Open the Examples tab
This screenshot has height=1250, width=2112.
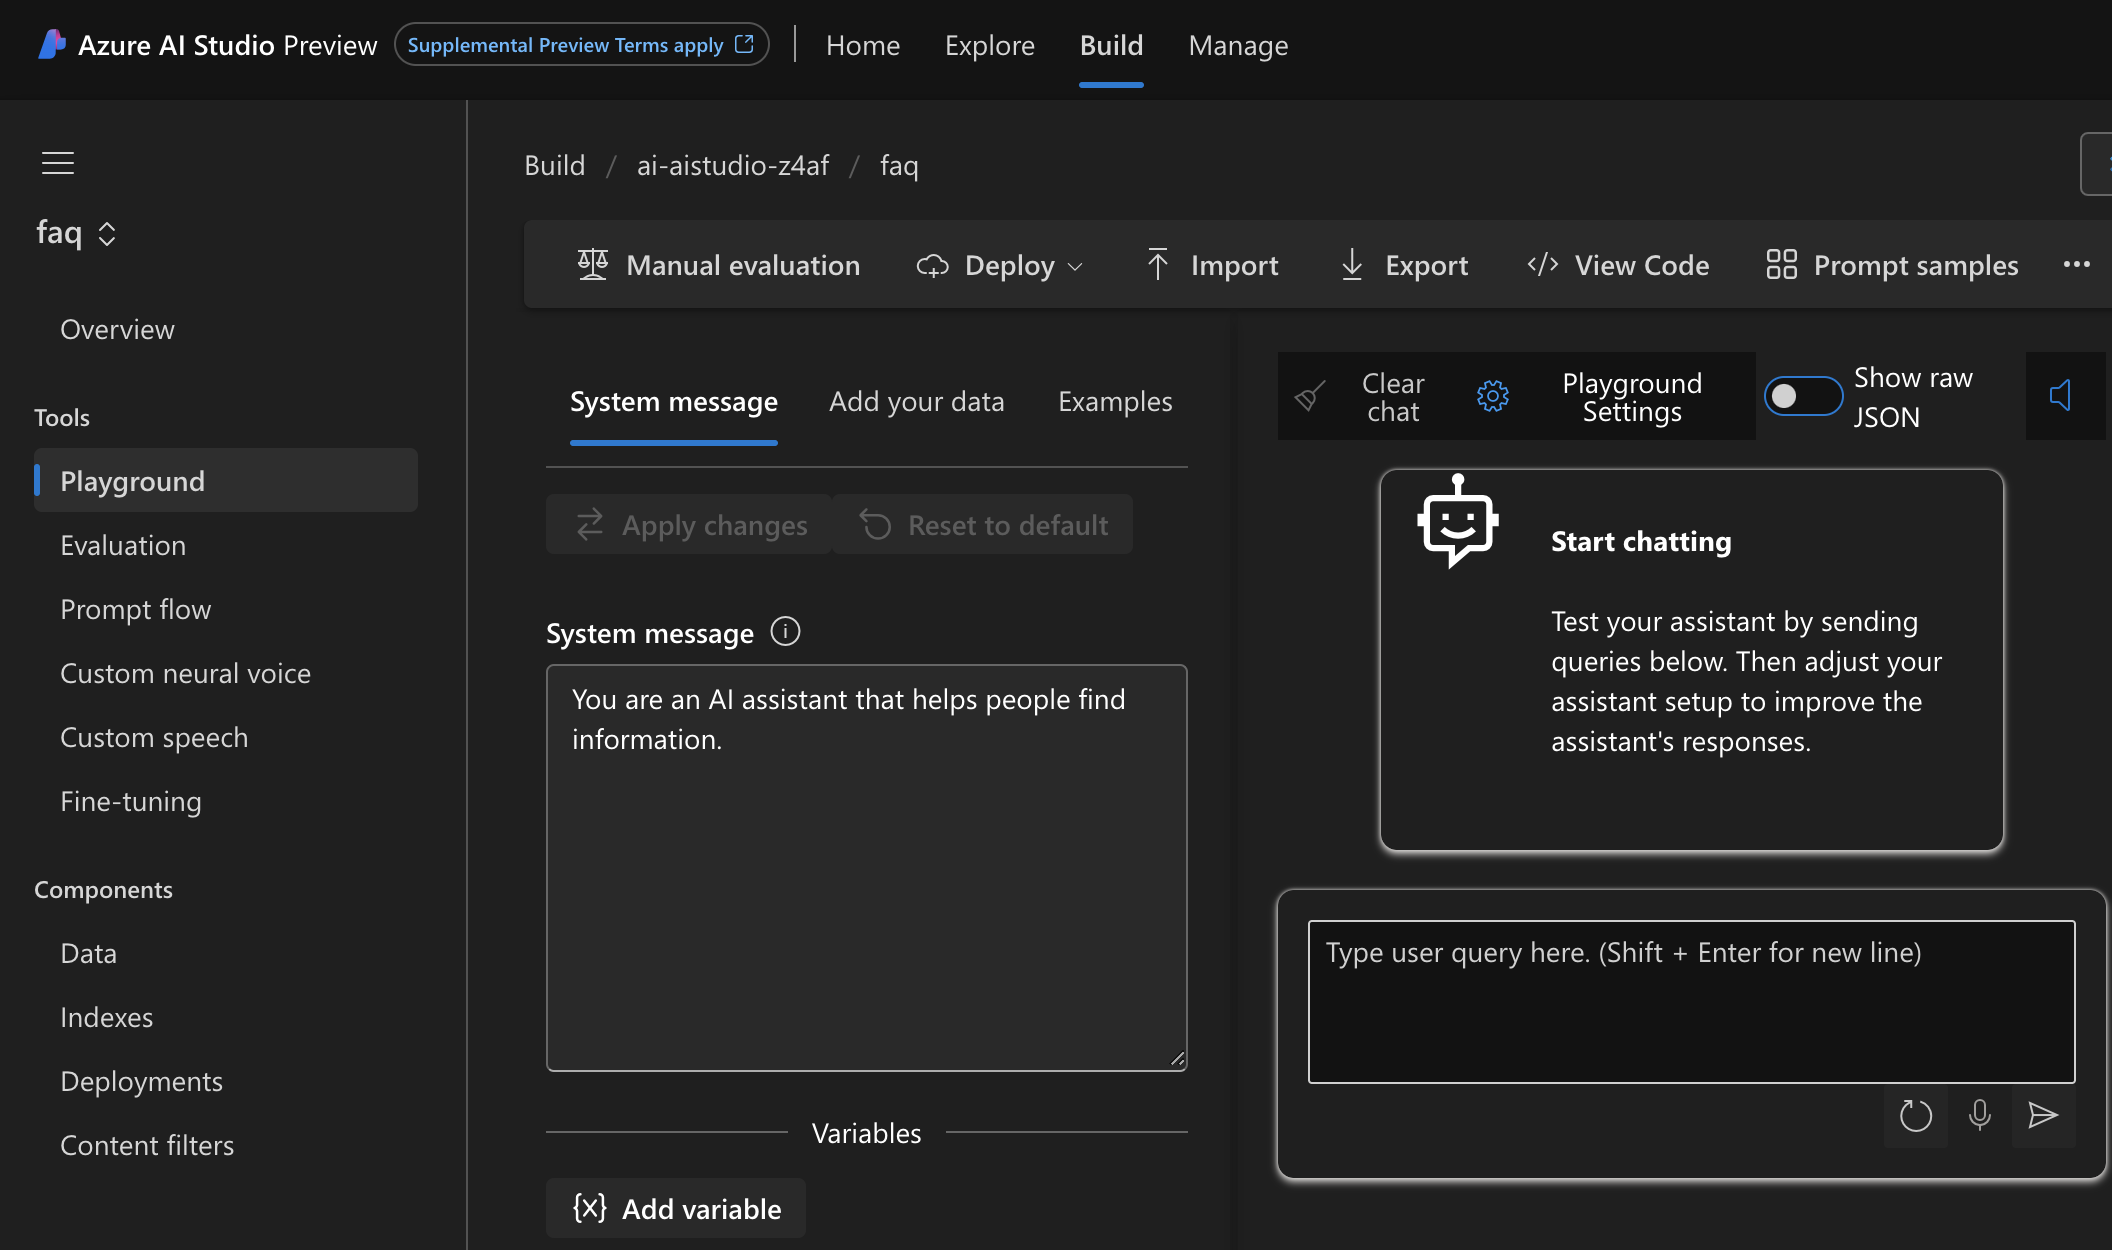point(1115,402)
